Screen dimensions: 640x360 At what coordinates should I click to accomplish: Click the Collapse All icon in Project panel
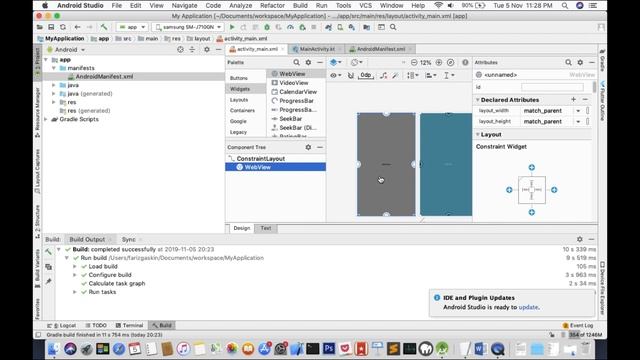click(x=192, y=49)
